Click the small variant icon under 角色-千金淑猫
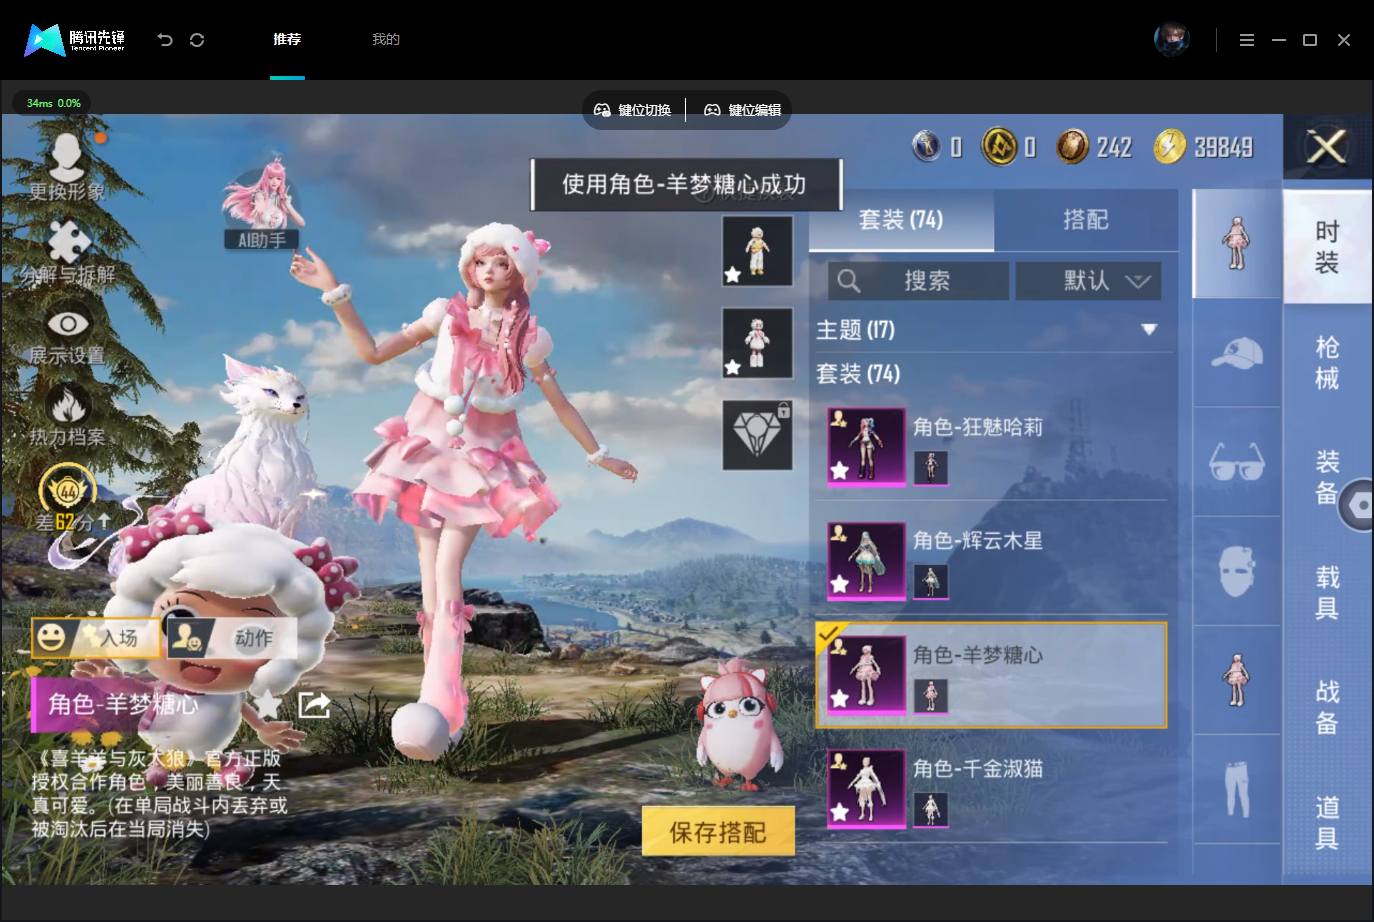The width and height of the screenshot is (1374, 922). tap(930, 809)
